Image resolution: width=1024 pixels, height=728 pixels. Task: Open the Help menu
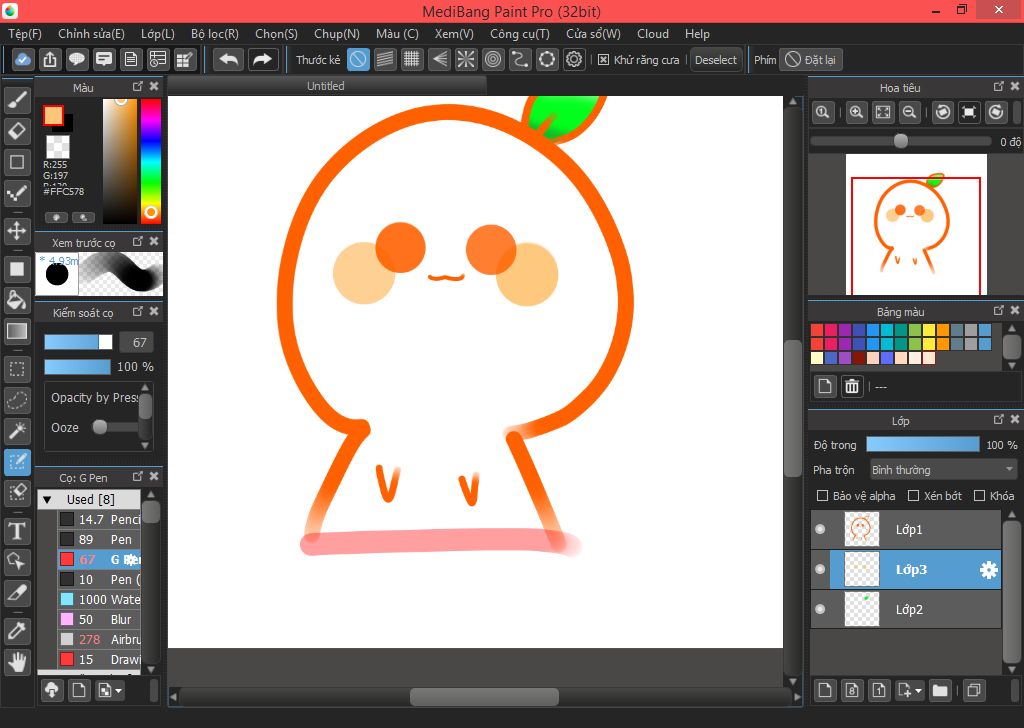point(697,33)
